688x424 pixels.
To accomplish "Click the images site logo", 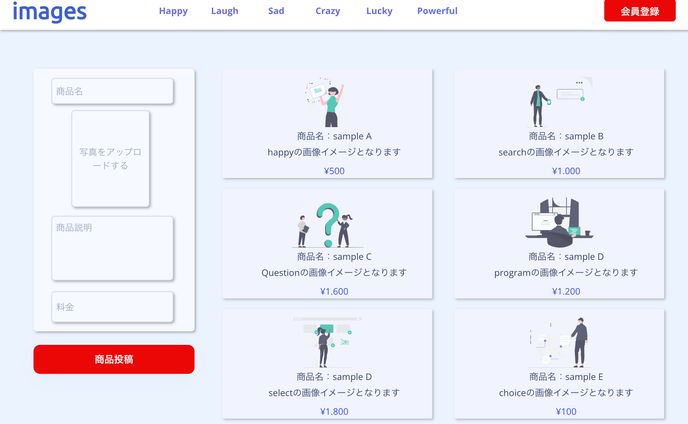I will tap(50, 13).
